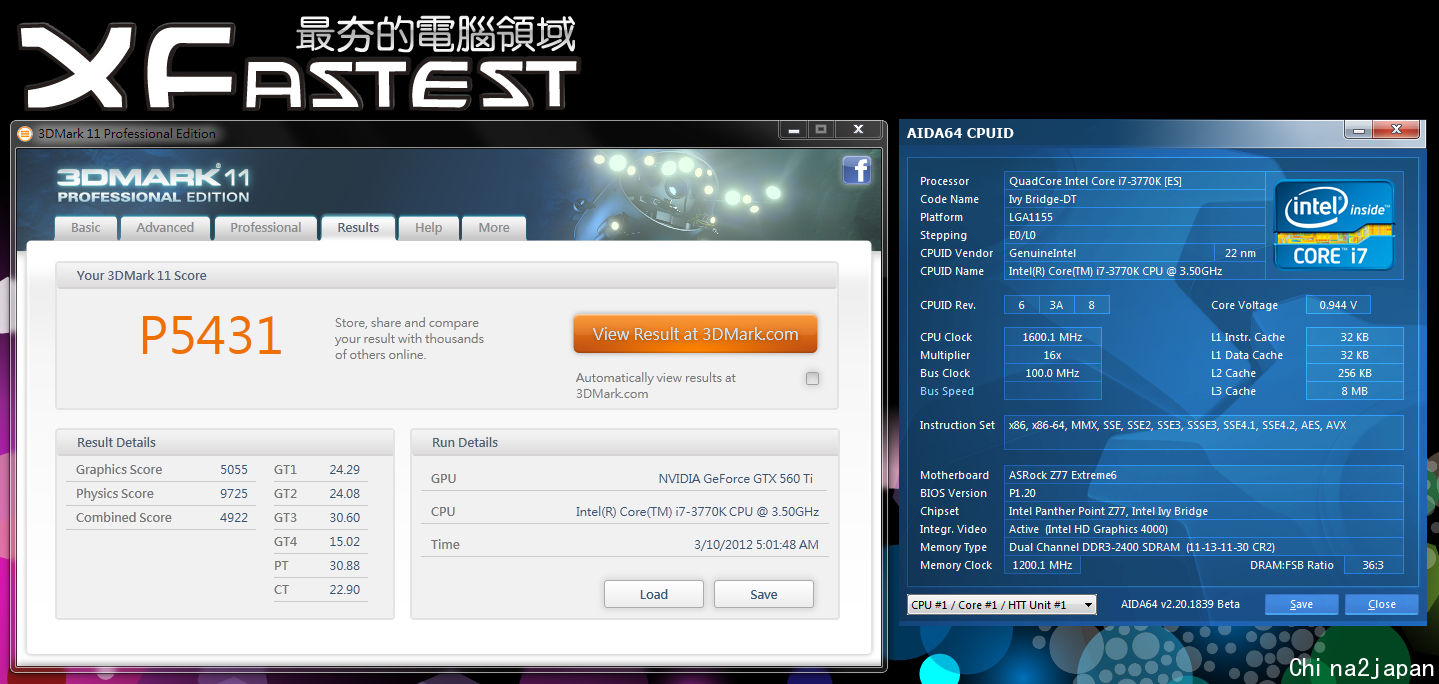Click the GT1 result 24.29
Image resolution: width=1439 pixels, height=684 pixels.
coord(345,470)
